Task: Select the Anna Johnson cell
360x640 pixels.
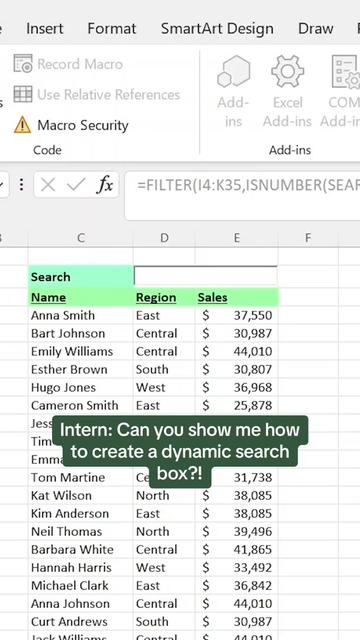Action: (x=81, y=603)
